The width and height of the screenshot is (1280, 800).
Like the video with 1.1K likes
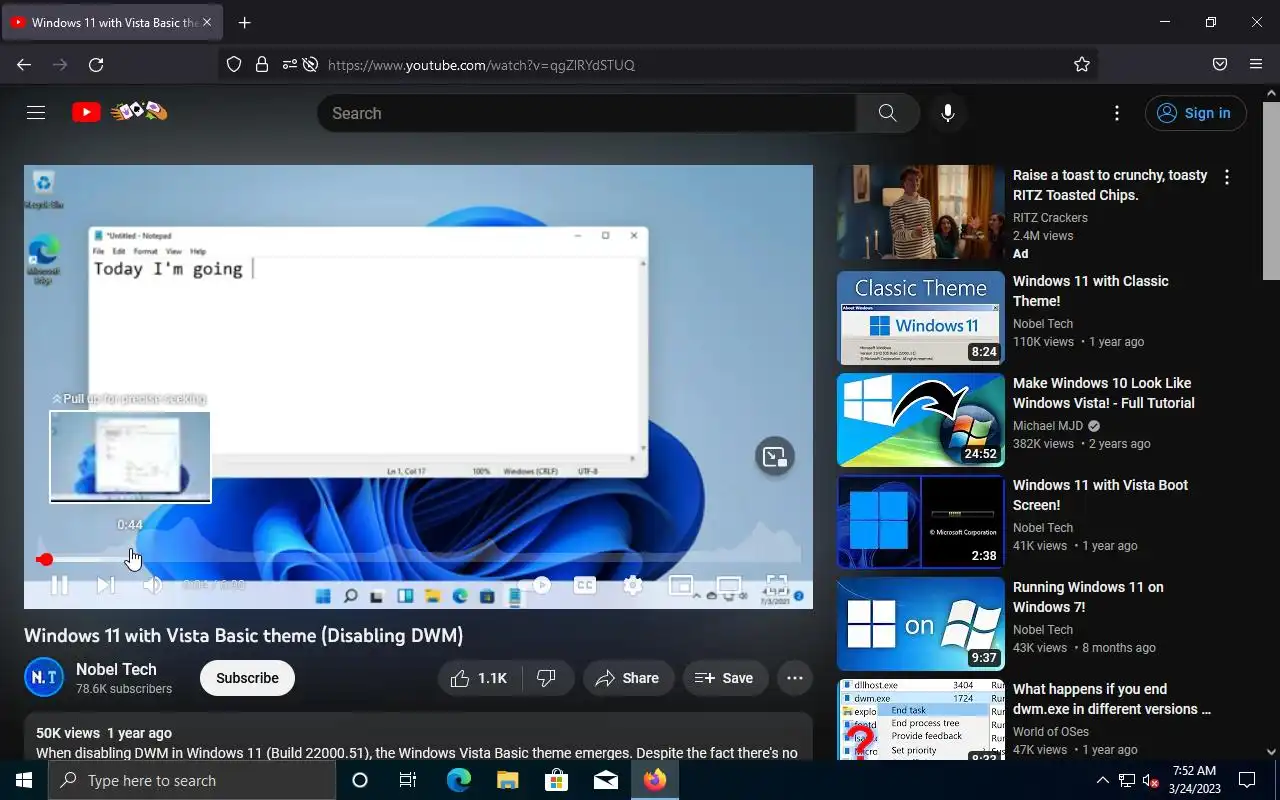point(479,678)
